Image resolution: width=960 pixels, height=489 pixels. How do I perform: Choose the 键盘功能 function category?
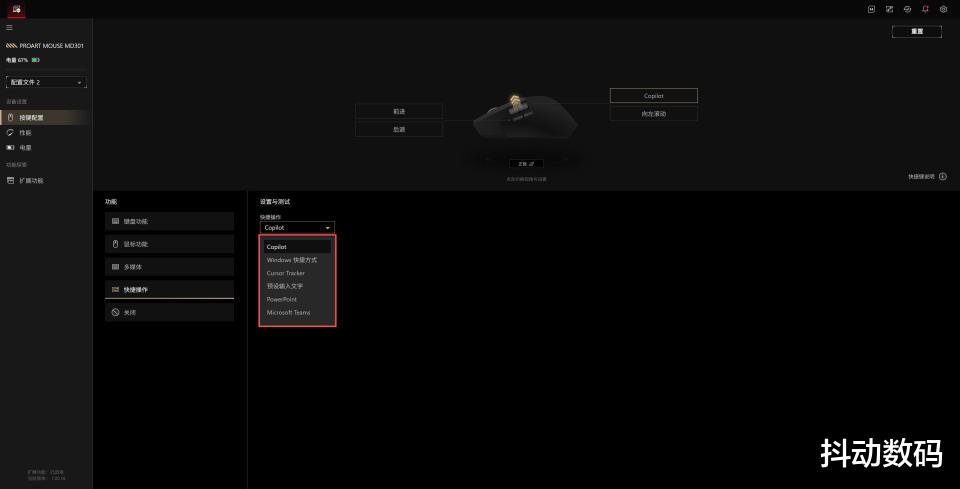pyautogui.click(x=169, y=222)
